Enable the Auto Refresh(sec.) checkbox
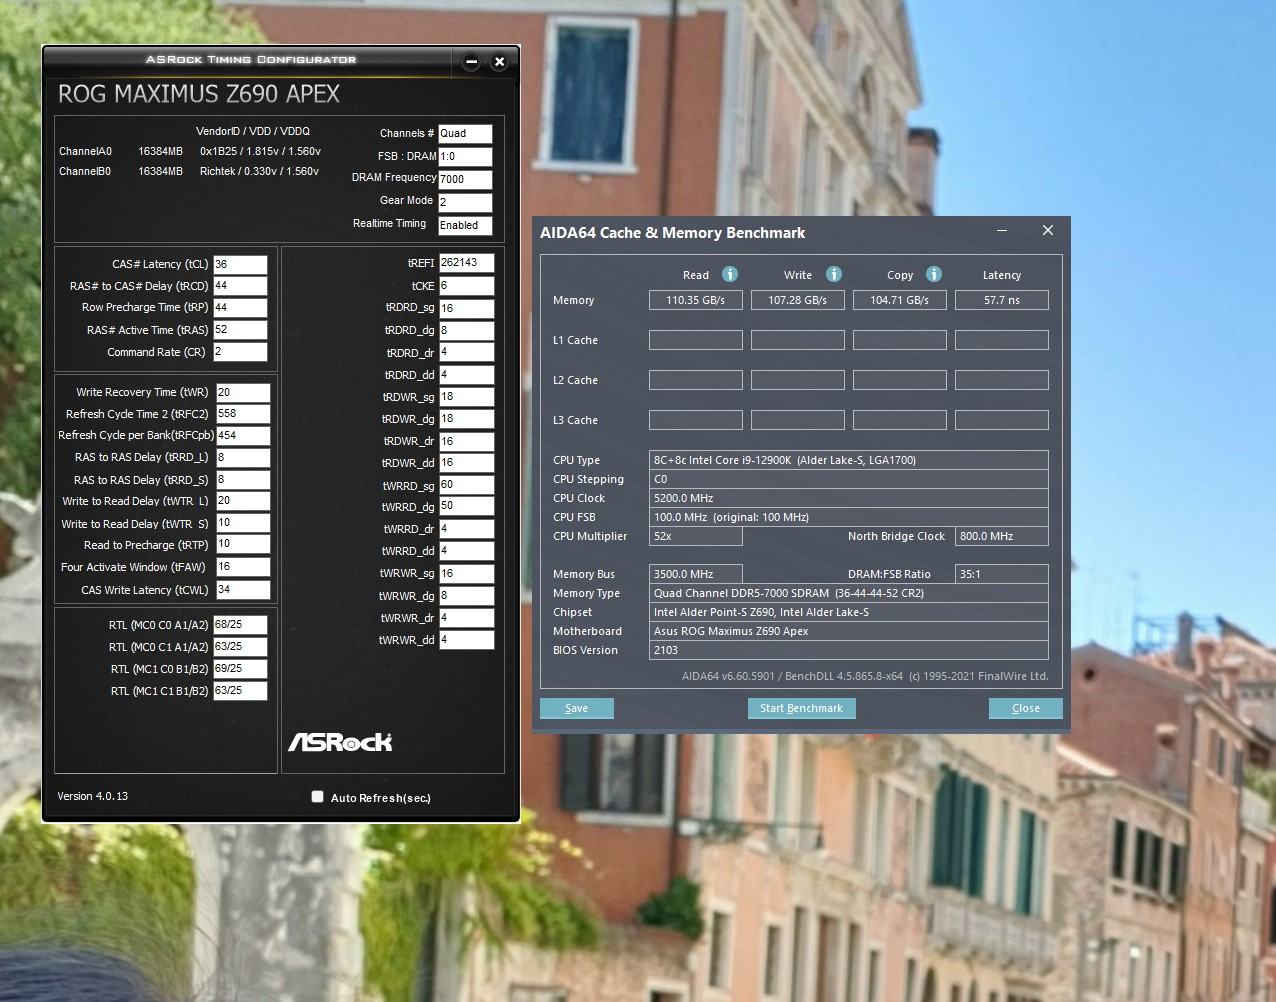The image size is (1276, 1002). point(318,797)
